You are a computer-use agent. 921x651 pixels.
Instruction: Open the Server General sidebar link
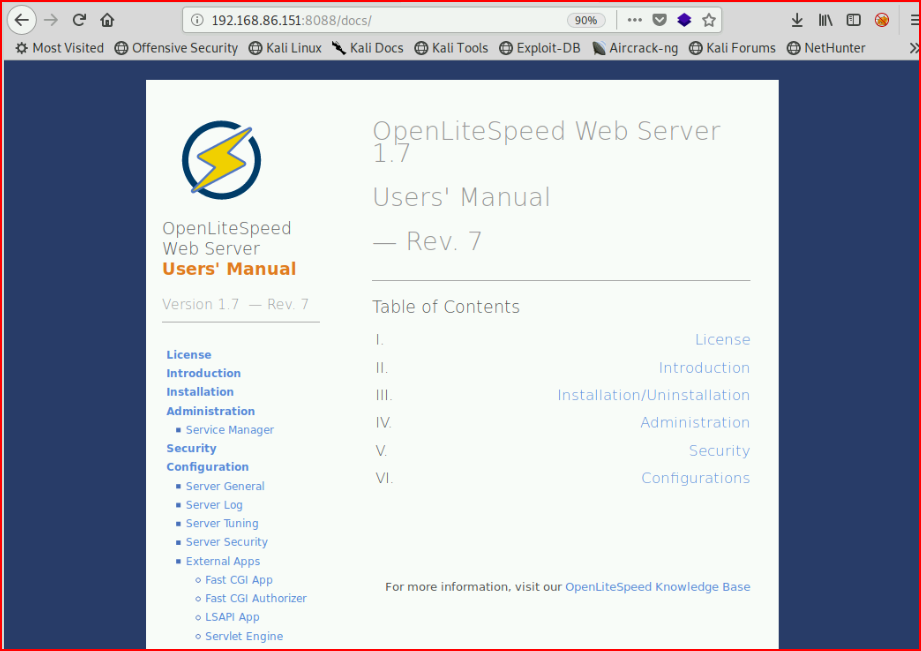tap(225, 486)
